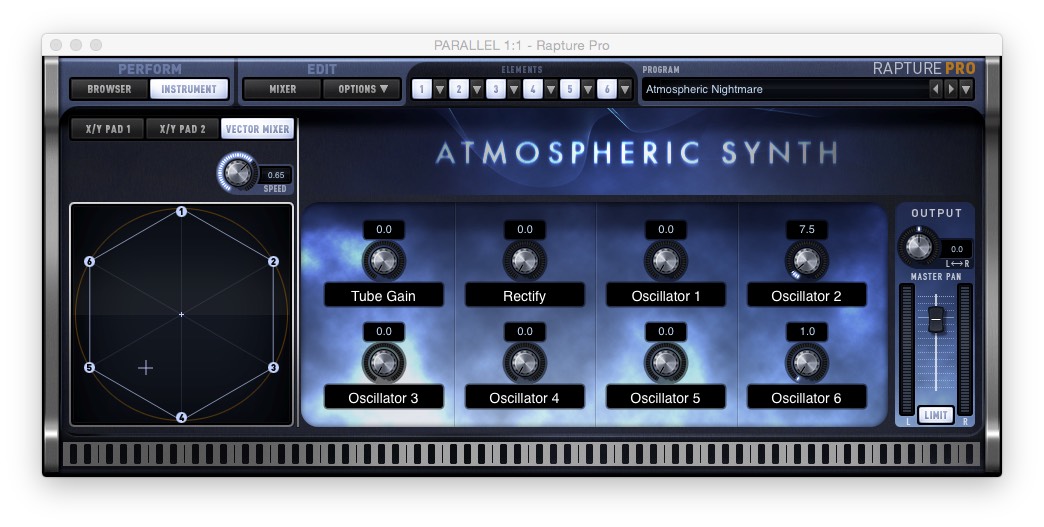Switch to X/Y Pad 2 tab
The image size is (1044, 527).
coord(182,129)
